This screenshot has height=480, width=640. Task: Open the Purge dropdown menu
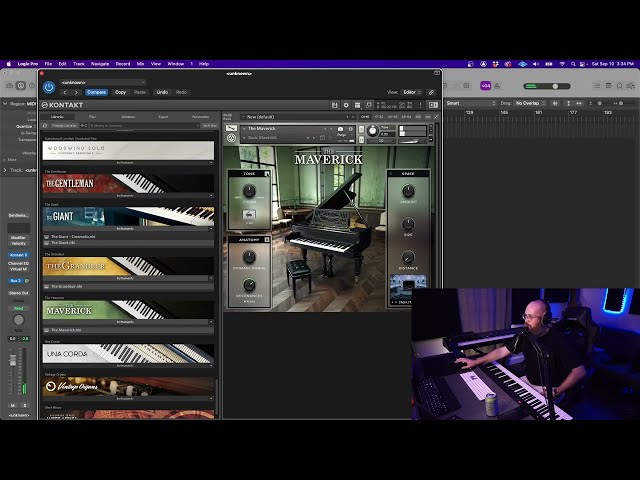344,135
